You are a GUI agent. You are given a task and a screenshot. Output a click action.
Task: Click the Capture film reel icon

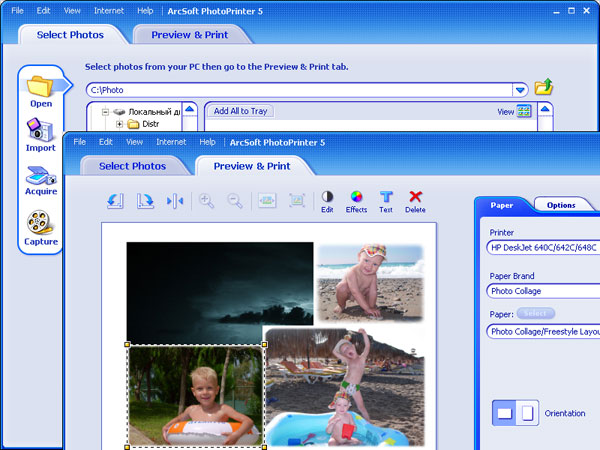39,222
